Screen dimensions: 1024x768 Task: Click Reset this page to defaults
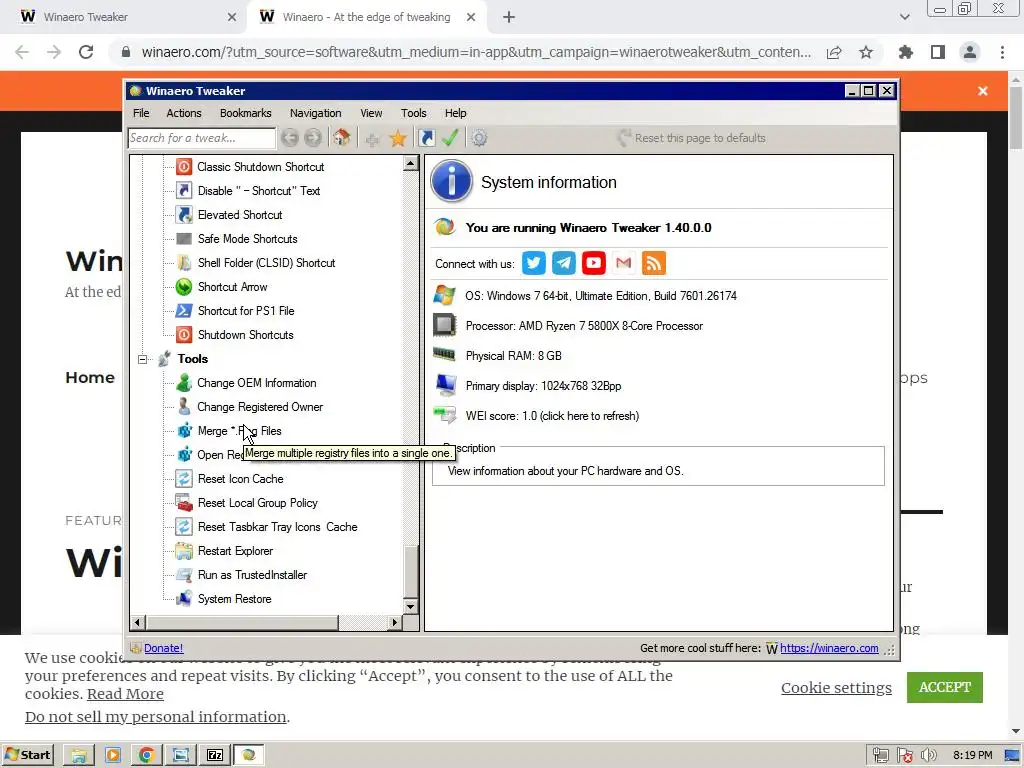(692, 138)
